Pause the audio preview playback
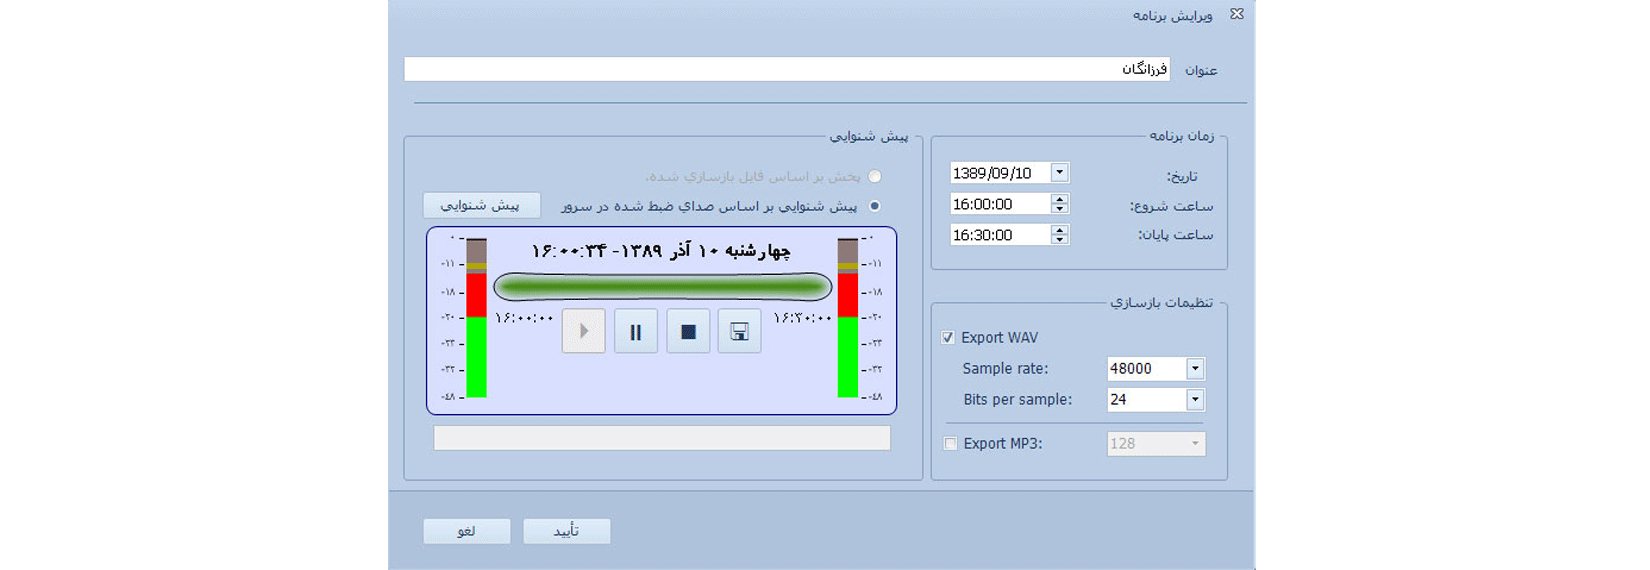The image size is (1650, 570). coord(636,332)
